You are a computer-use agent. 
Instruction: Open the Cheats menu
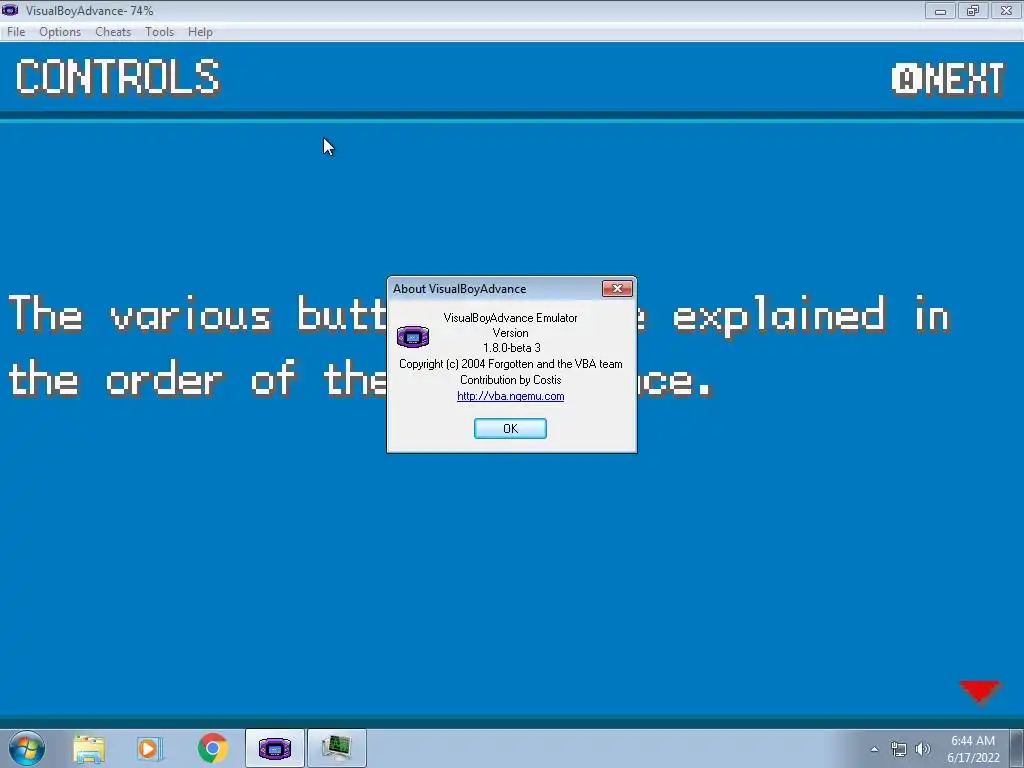tap(113, 31)
